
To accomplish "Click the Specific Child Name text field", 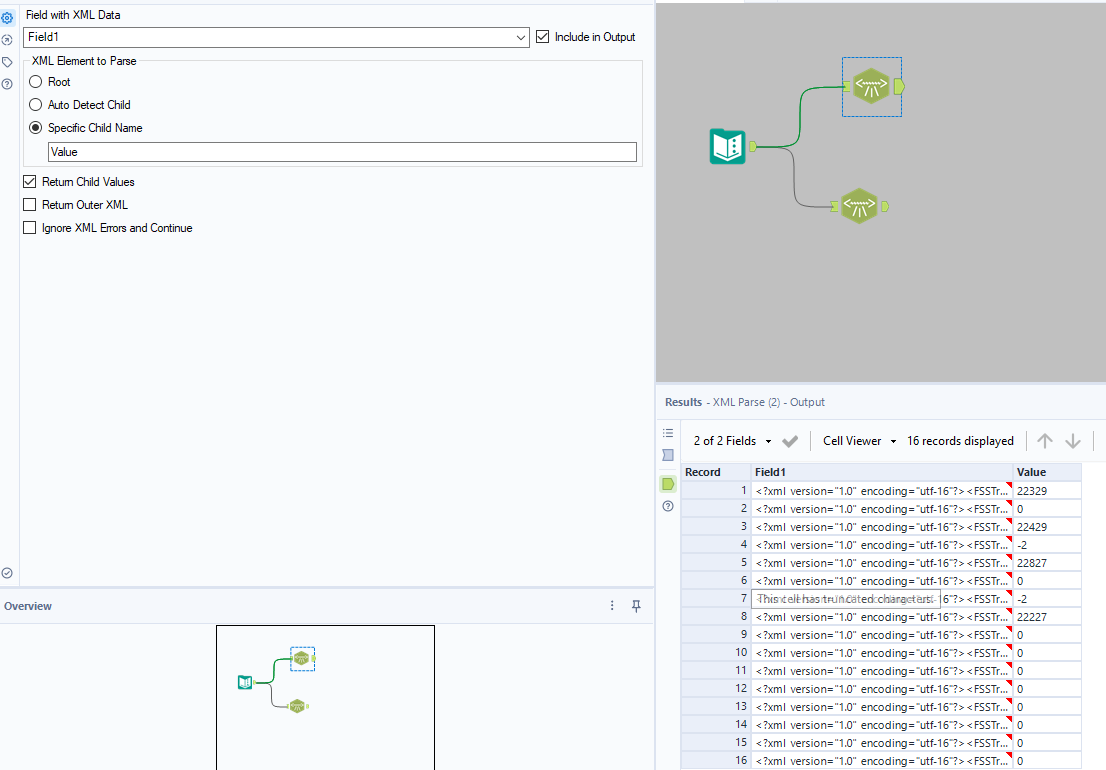I will coord(342,152).
